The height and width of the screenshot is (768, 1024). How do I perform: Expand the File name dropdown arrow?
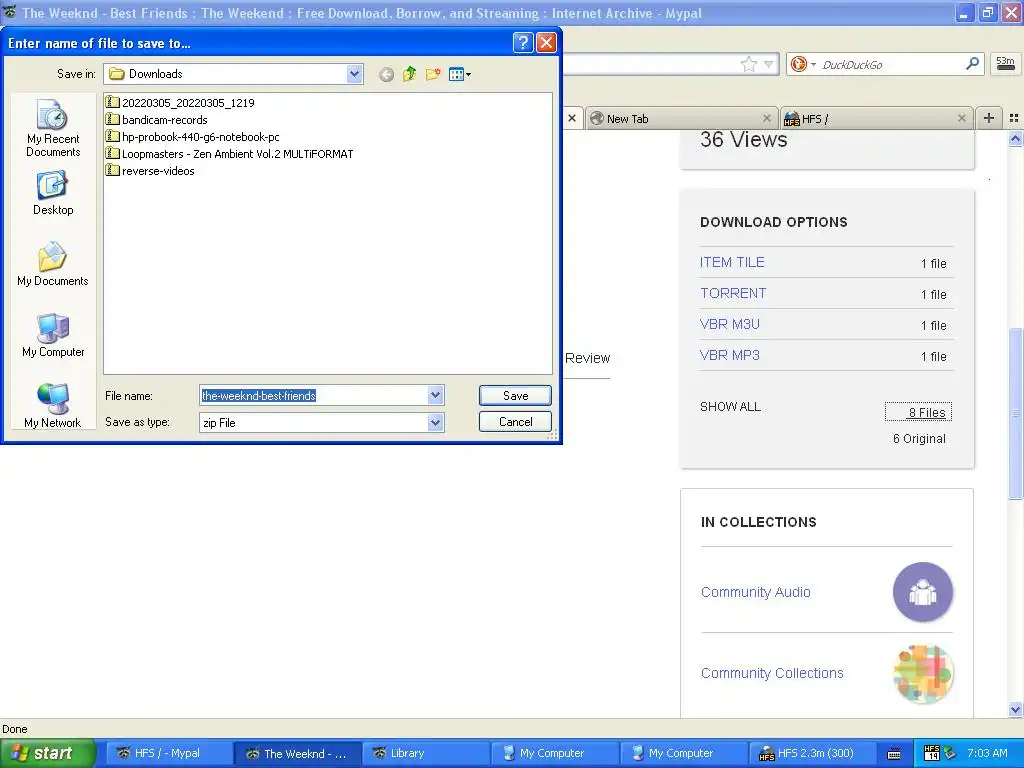click(x=436, y=395)
